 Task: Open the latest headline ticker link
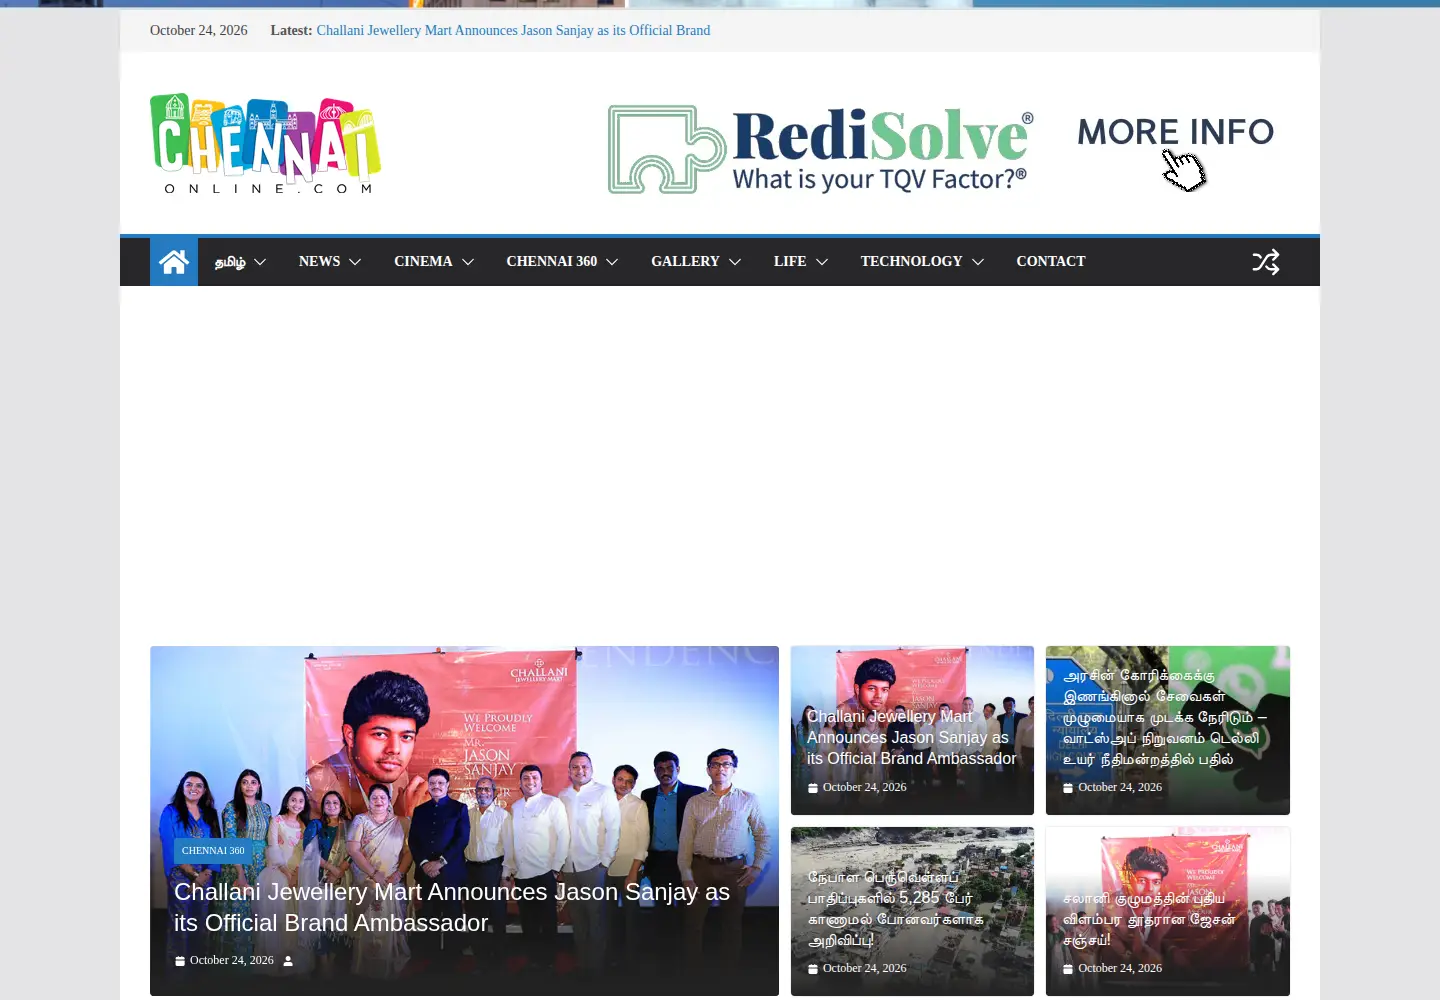(513, 31)
